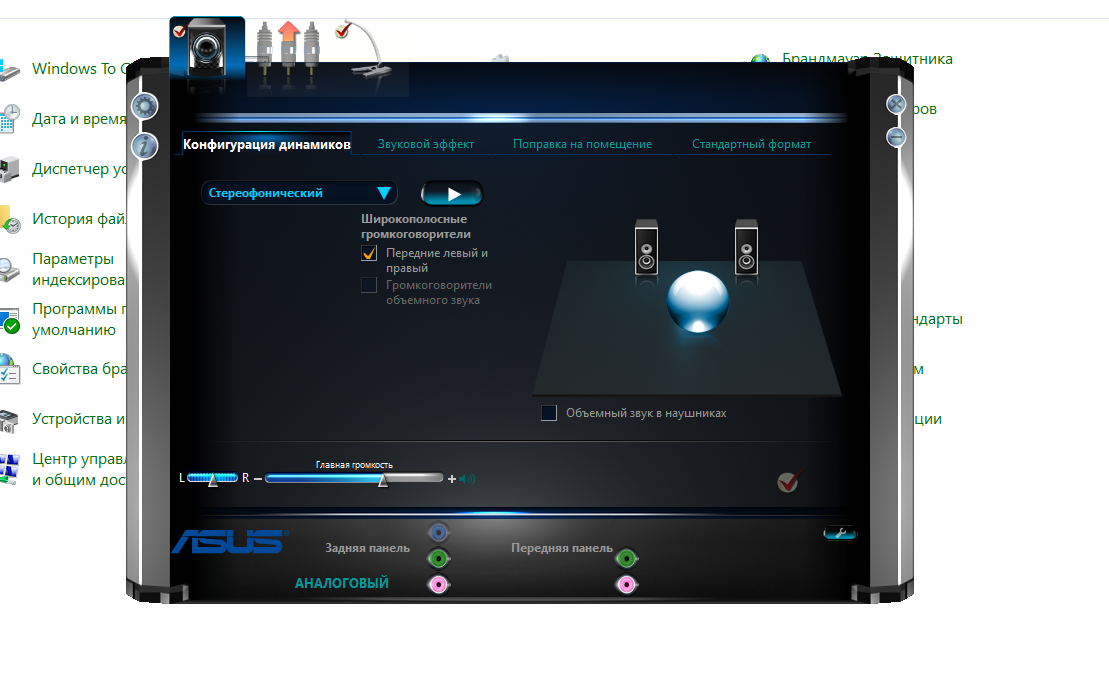Click the 'АНАЛОГОВЫЙ' label
The height and width of the screenshot is (698, 1109).
pyautogui.click(x=342, y=583)
